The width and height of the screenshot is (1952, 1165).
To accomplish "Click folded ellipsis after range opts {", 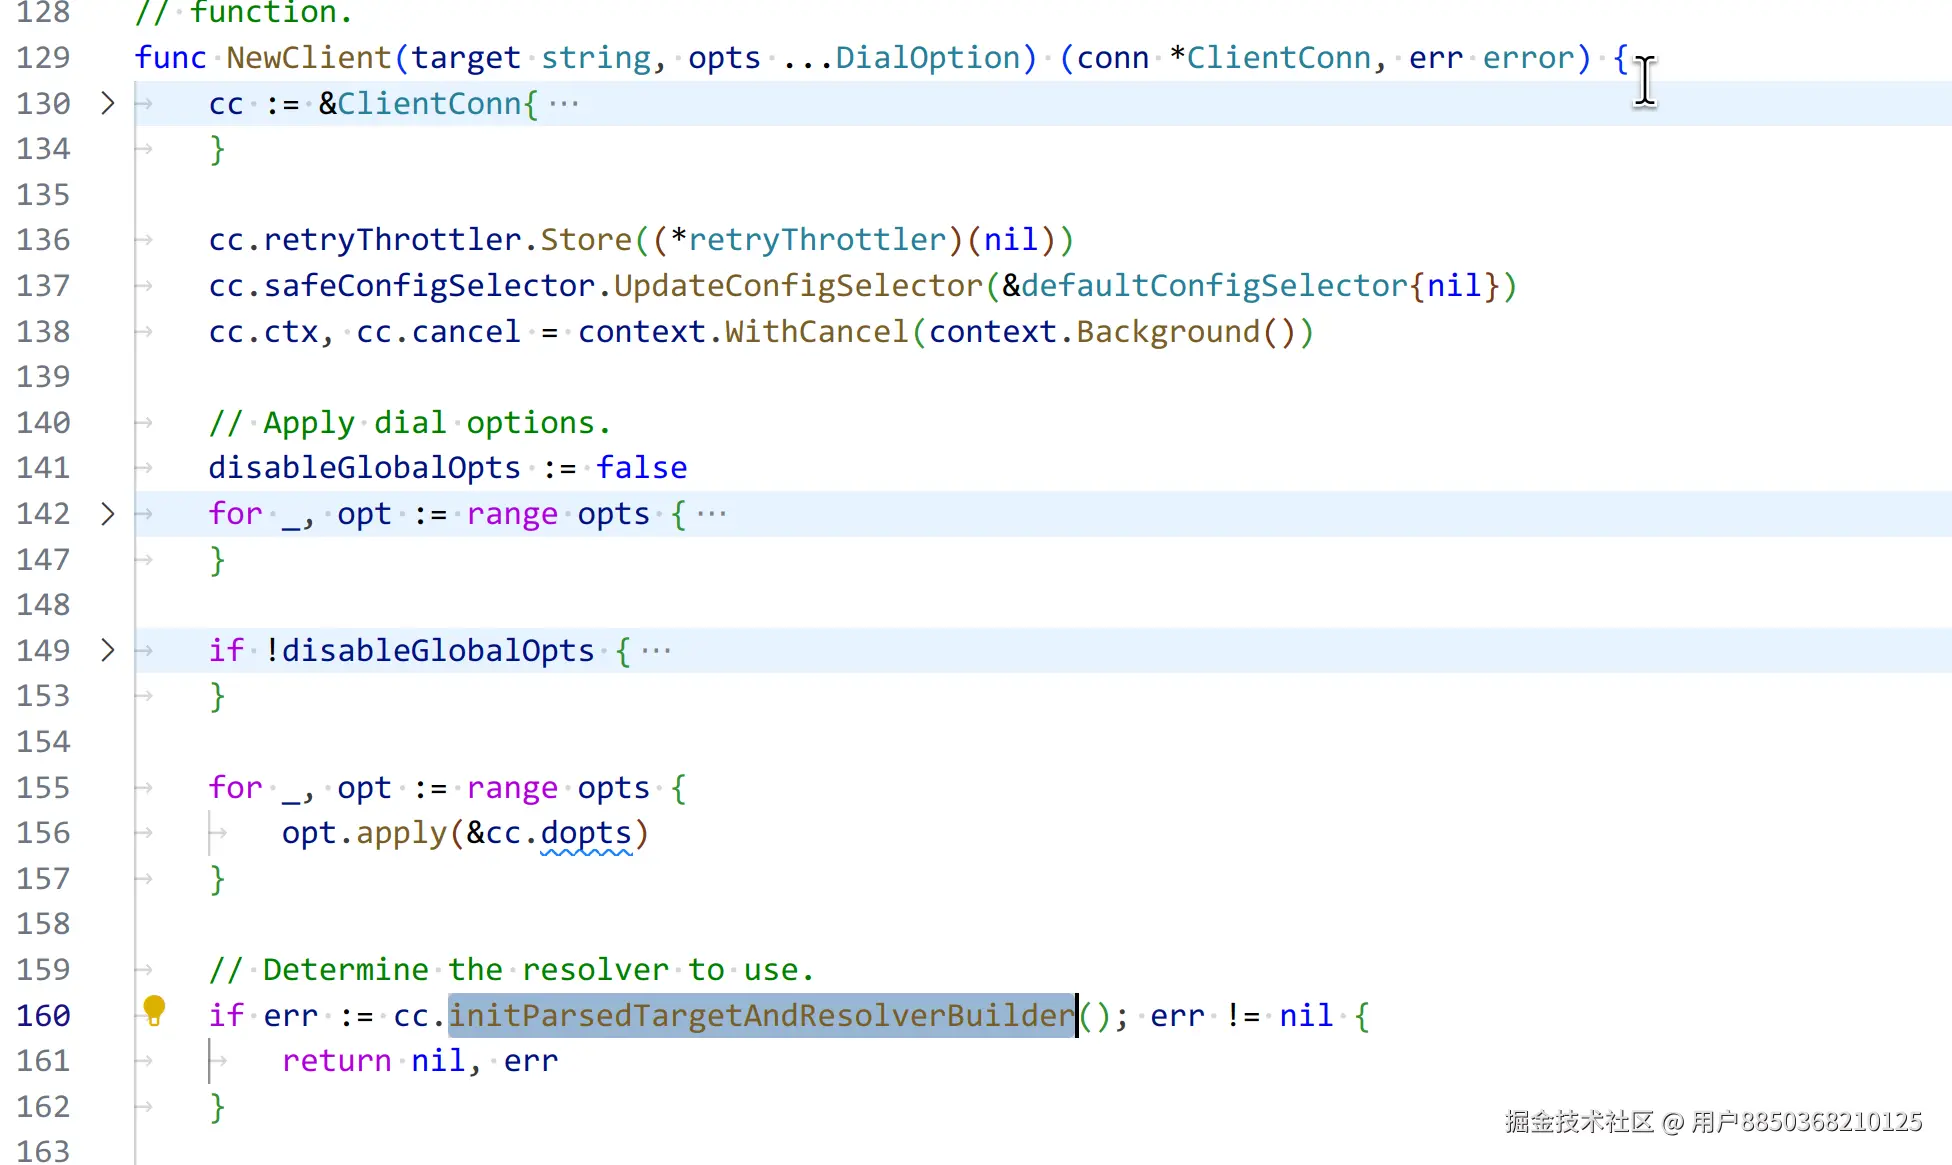I will pos(712,514).
